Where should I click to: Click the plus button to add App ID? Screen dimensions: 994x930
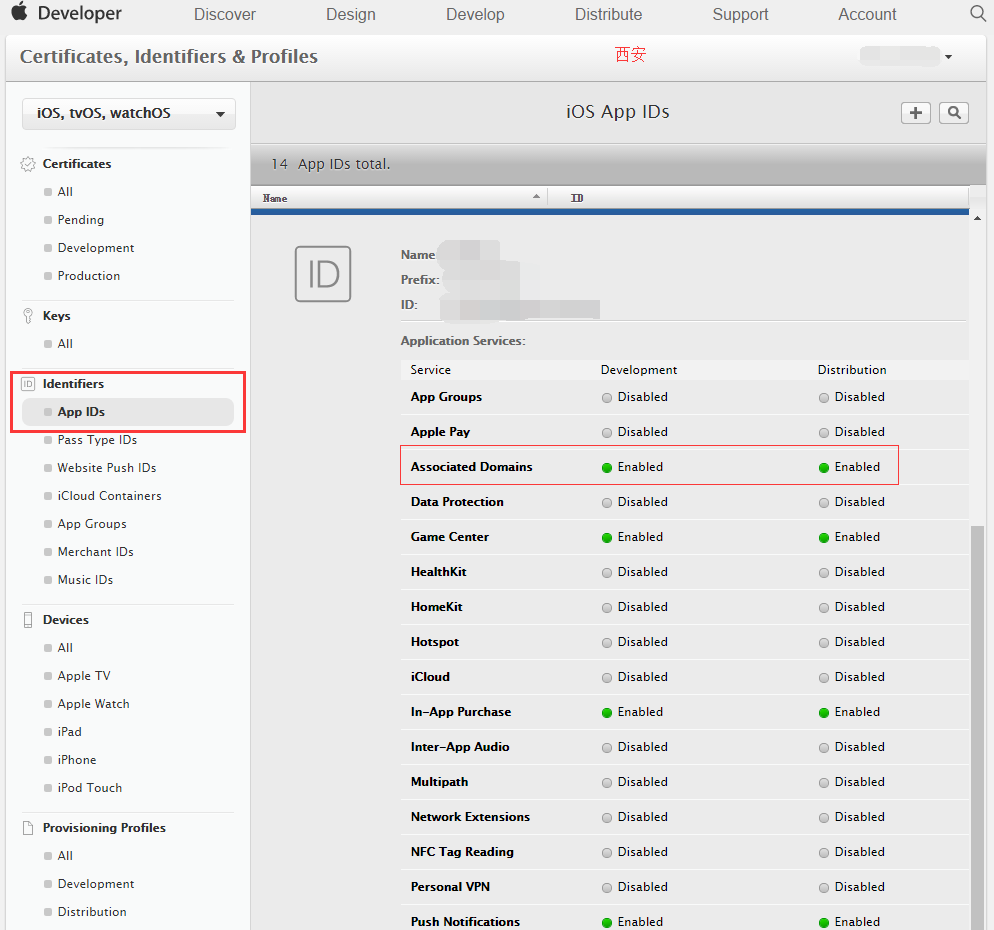click(915, 113)
